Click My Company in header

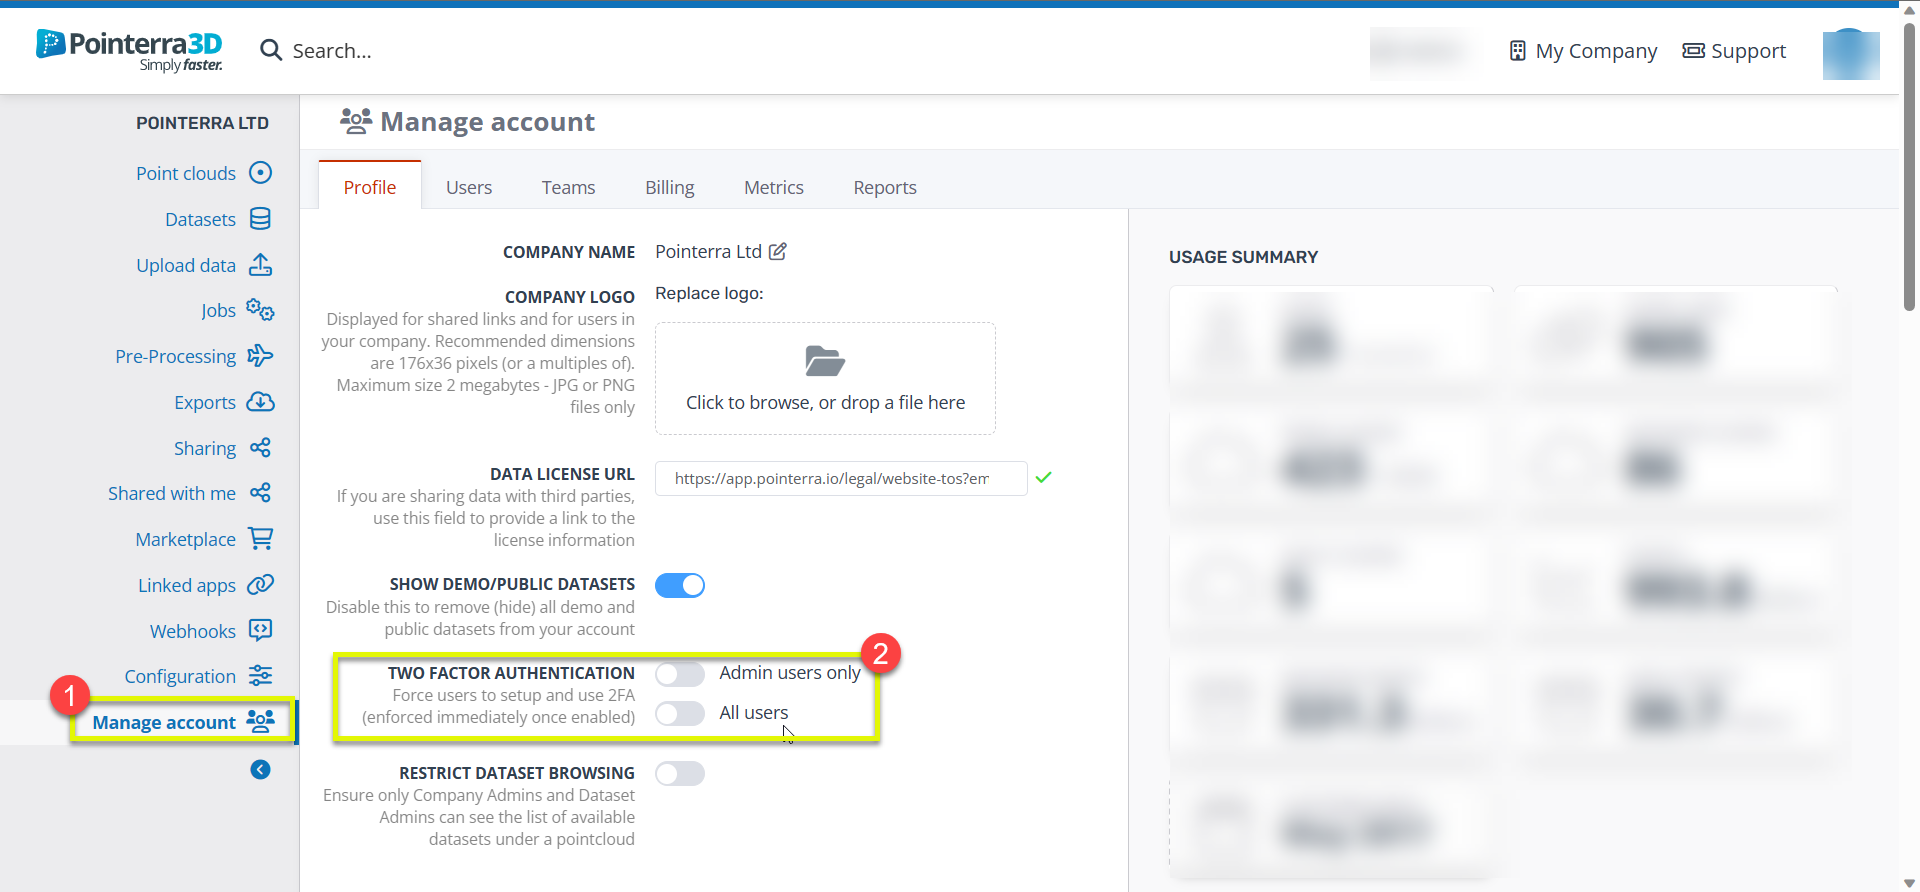point(1596,51)
